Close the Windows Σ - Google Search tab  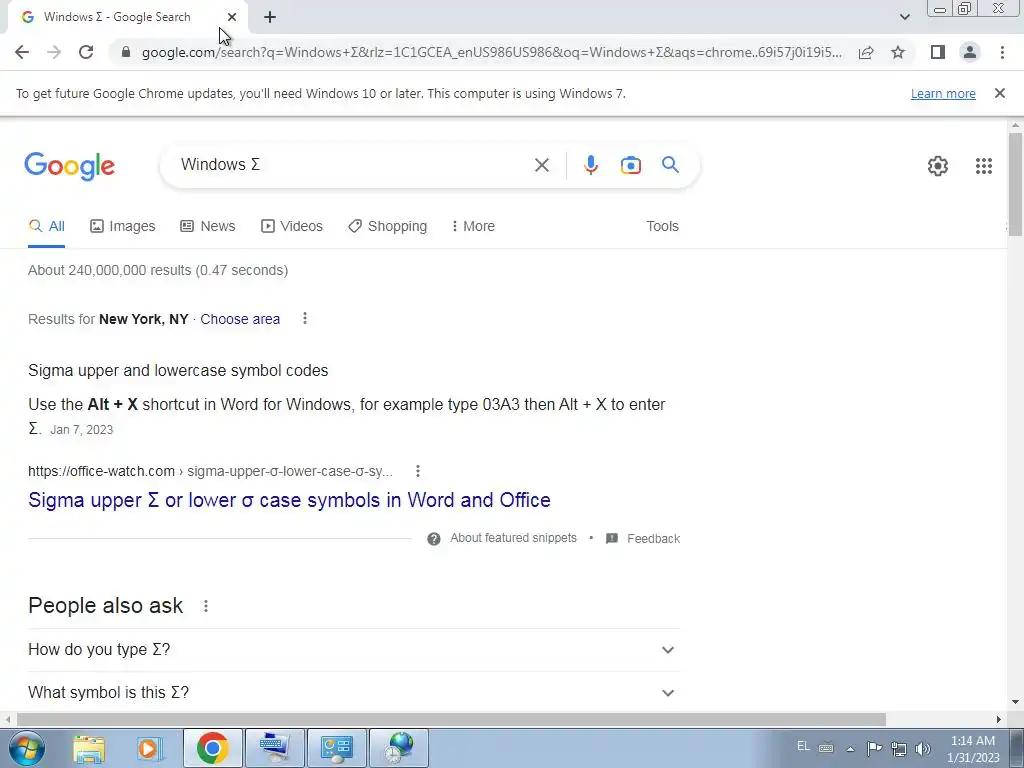232,18
